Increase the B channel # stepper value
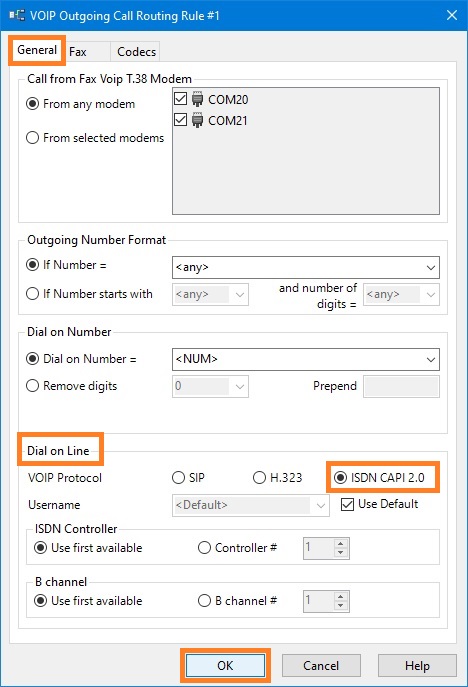The image size is (468, 687). point(340,596)
